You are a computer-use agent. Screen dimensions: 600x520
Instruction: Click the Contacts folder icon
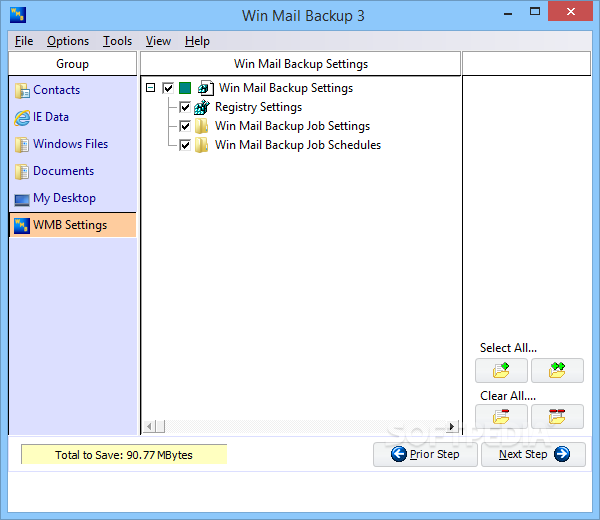coord(22,91)
